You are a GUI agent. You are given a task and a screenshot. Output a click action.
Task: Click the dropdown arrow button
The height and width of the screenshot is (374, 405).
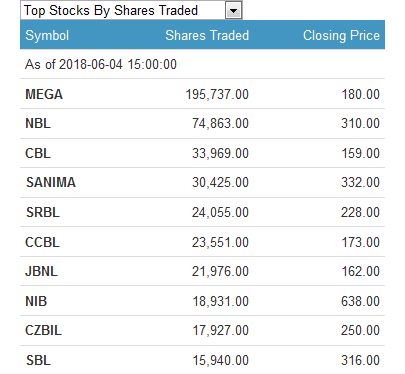[233, 11]
